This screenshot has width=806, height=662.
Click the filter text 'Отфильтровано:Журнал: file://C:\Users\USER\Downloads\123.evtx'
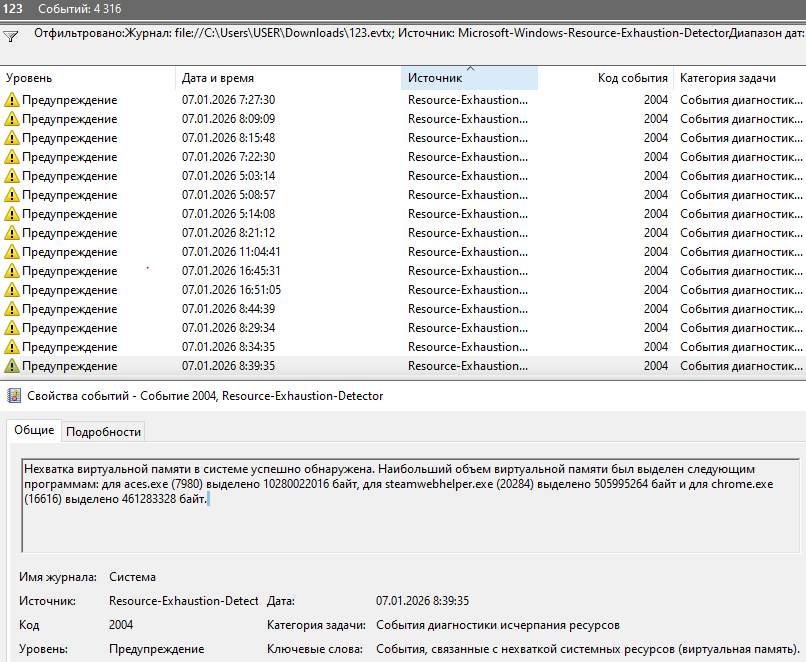click(x=214, y=33)
